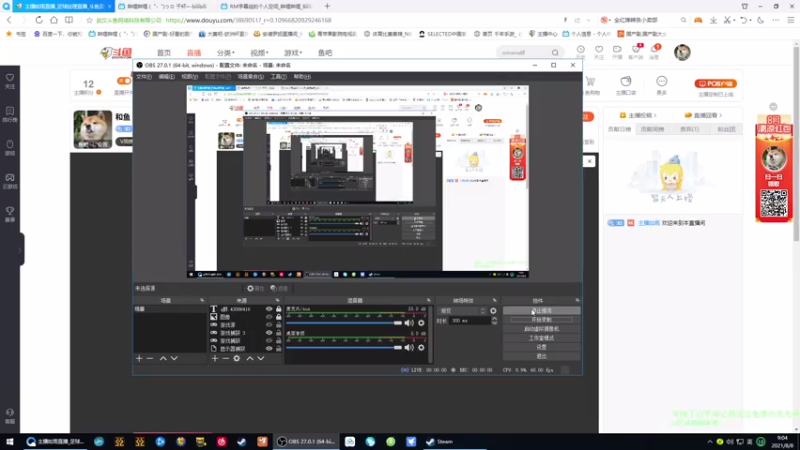The width and height of the screenshot is (800, 450).
Task: Move the scene down in the scenes panel
Action: (x=174, y=359)
